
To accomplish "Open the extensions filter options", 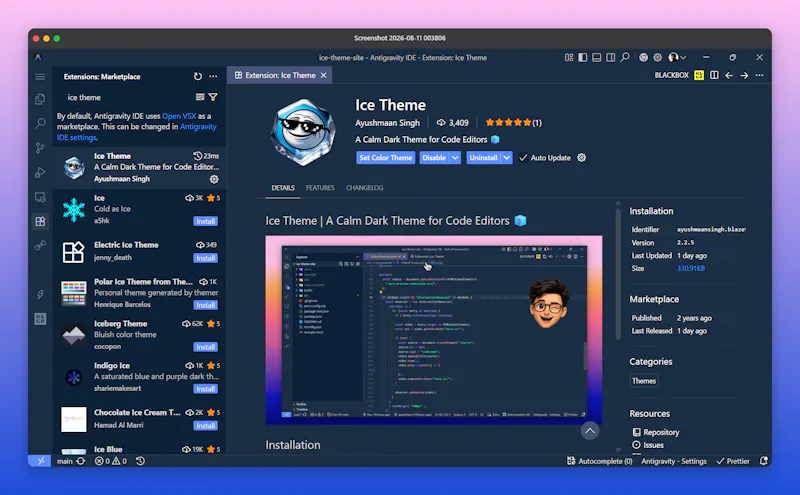I will [213, 97].
